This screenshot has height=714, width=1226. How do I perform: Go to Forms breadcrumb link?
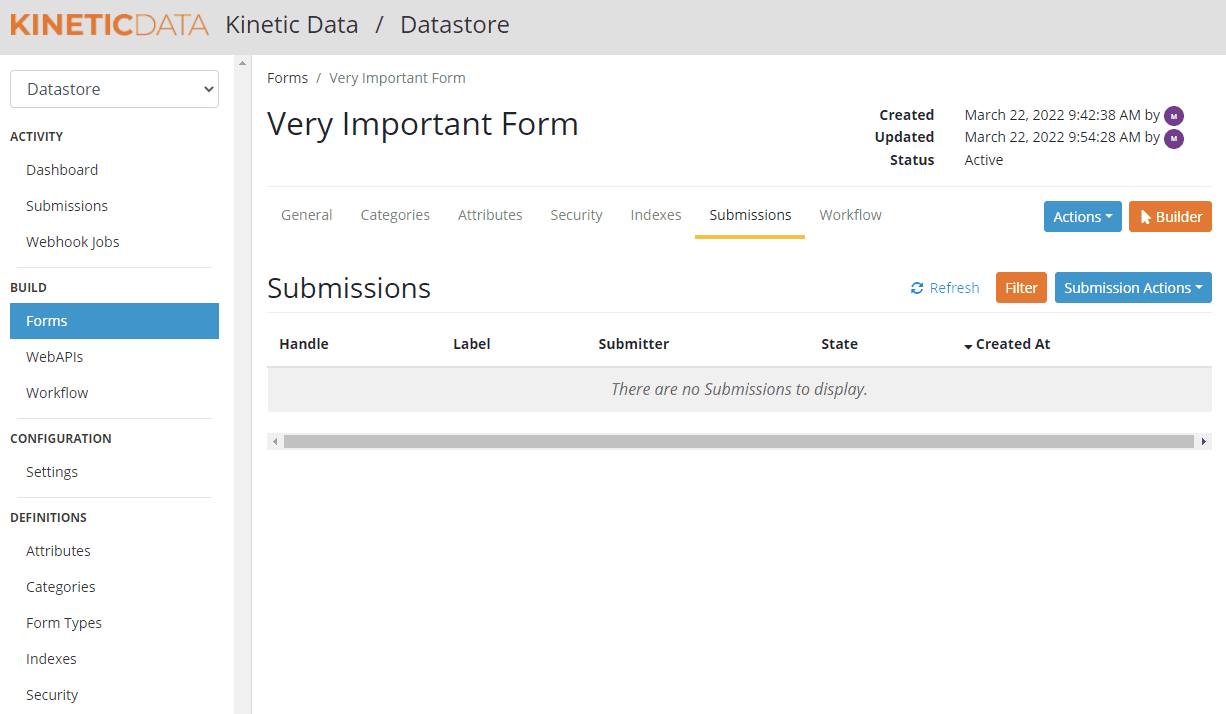pyautogui.click(x=287, y=78)
